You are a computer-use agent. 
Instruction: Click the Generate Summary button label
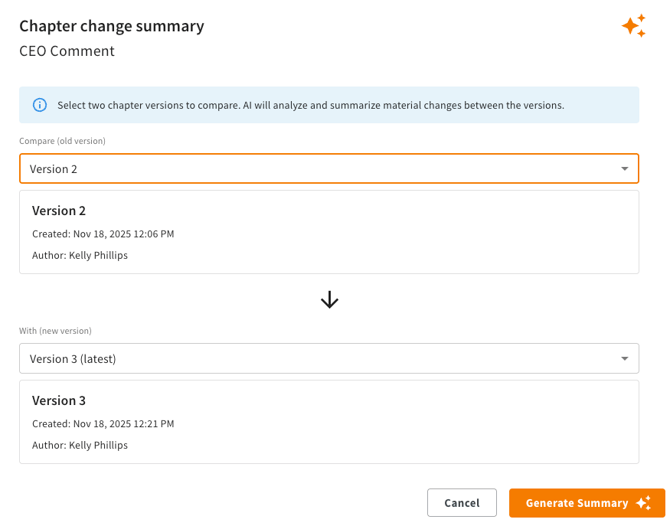[576, 503]
